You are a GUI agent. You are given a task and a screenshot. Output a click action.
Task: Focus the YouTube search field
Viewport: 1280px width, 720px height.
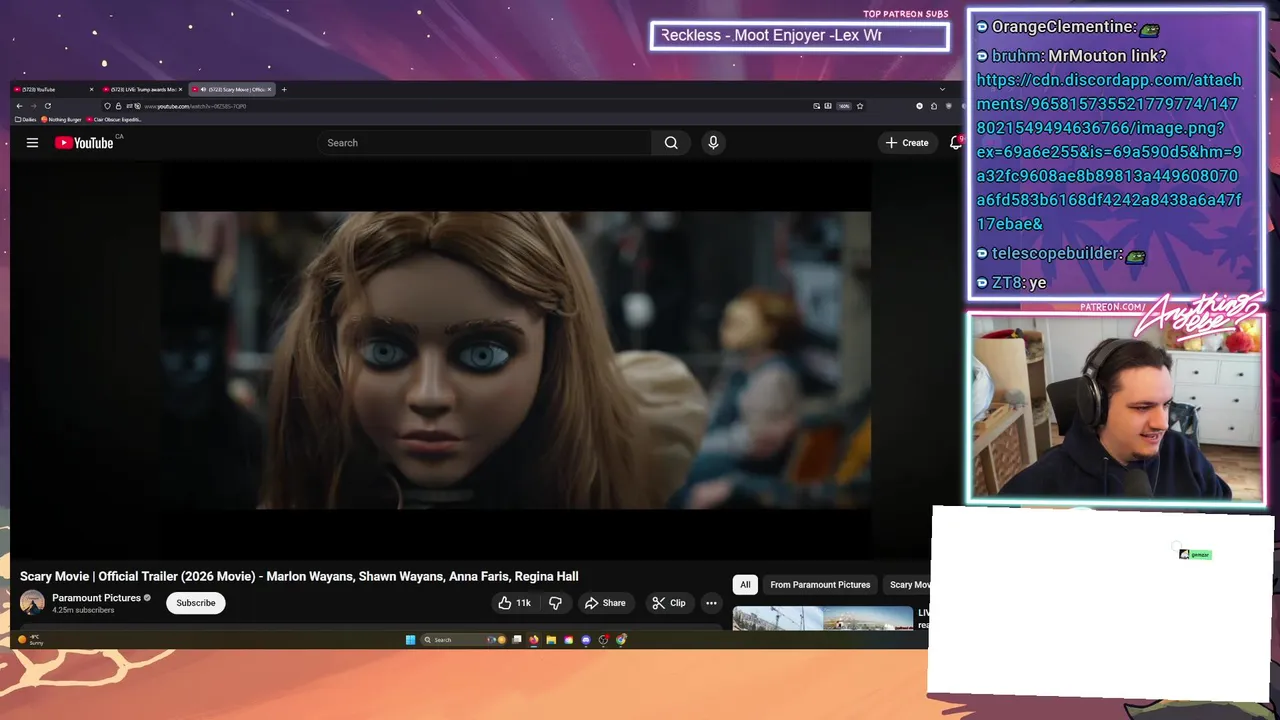click(x=484, y=143)
